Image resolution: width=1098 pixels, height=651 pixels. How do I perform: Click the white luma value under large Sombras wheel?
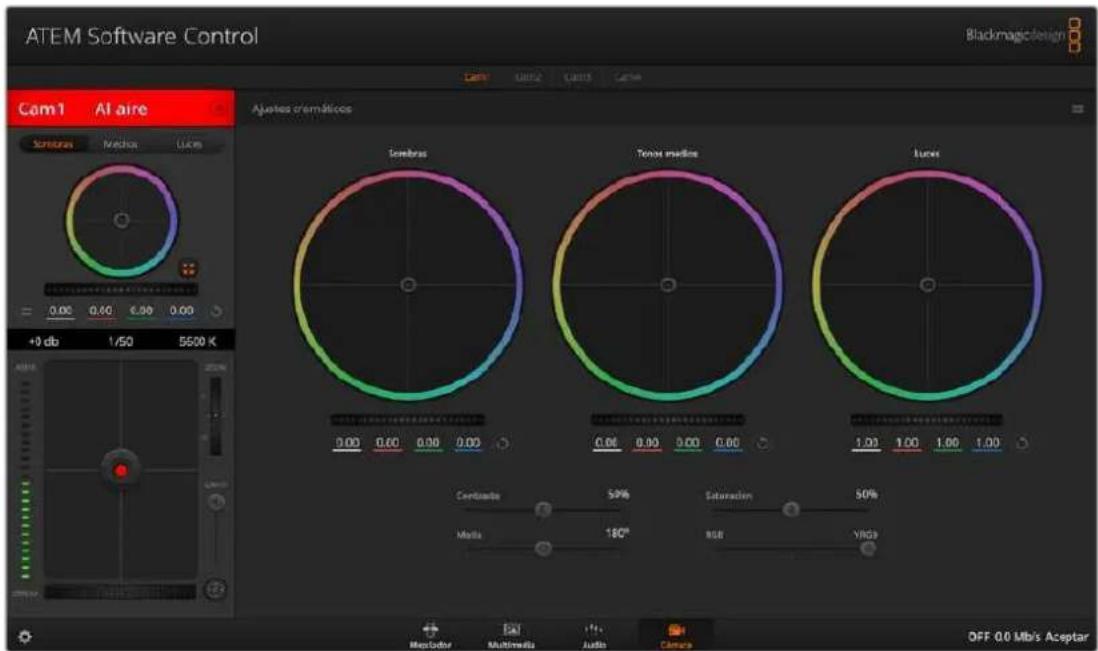tap(347, 444)
